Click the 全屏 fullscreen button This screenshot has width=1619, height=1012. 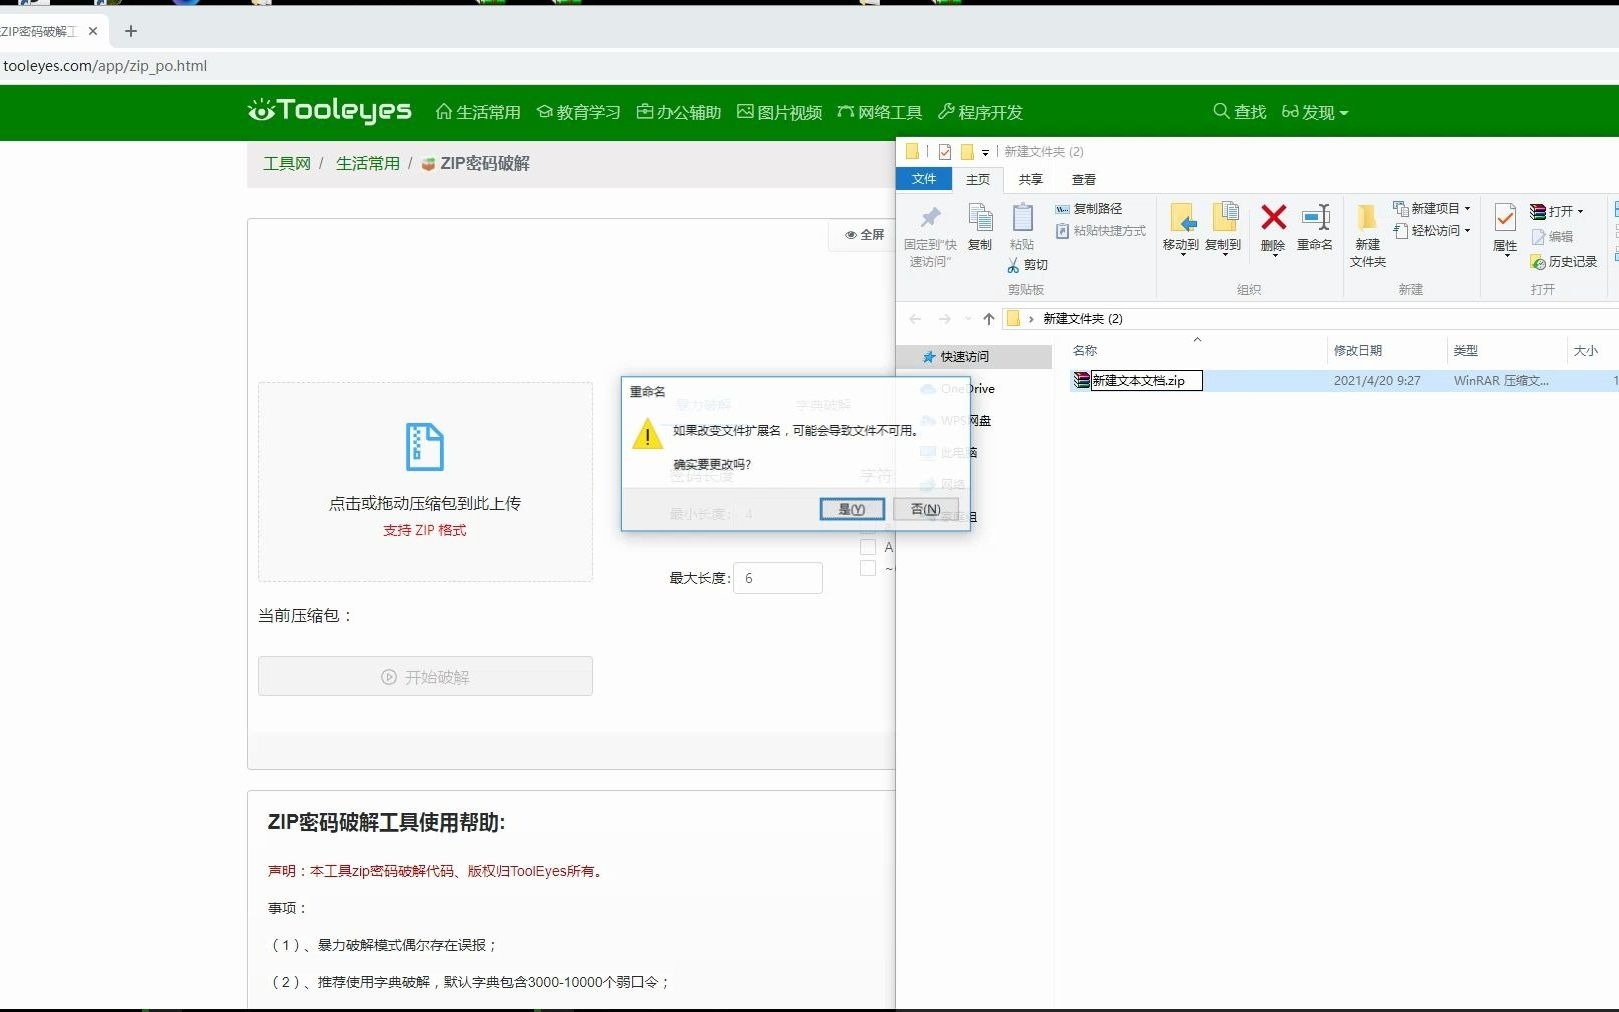[x=864, y=235]
